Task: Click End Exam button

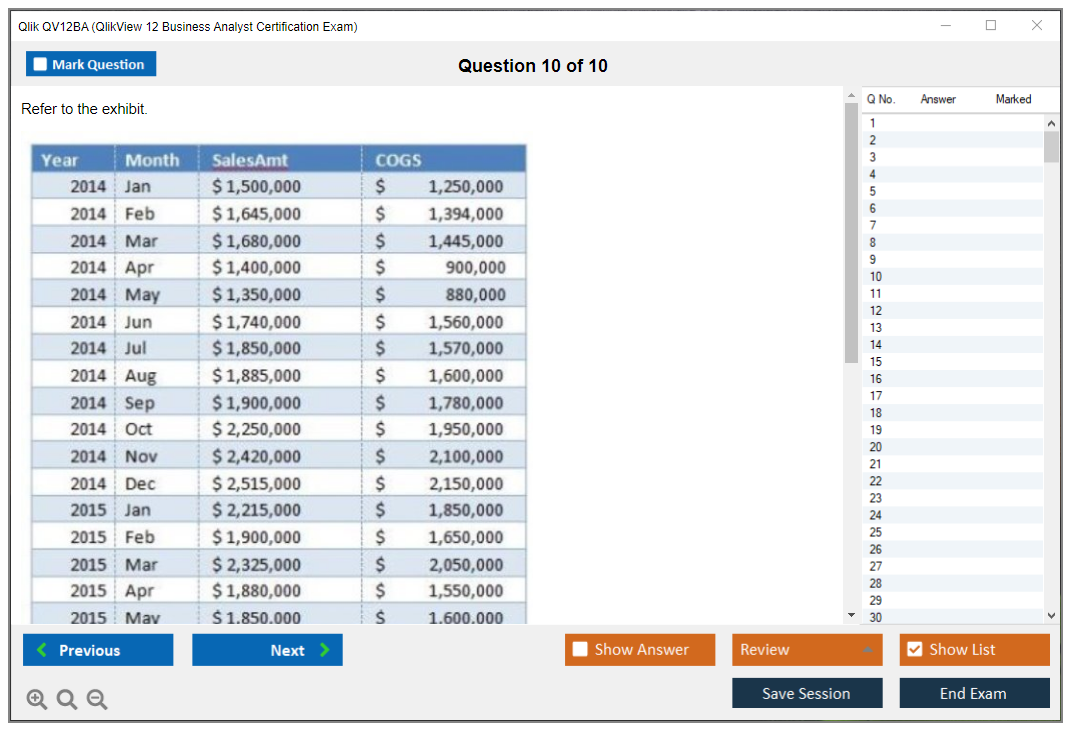Action: pyautogui.click(x=974, y=693)
